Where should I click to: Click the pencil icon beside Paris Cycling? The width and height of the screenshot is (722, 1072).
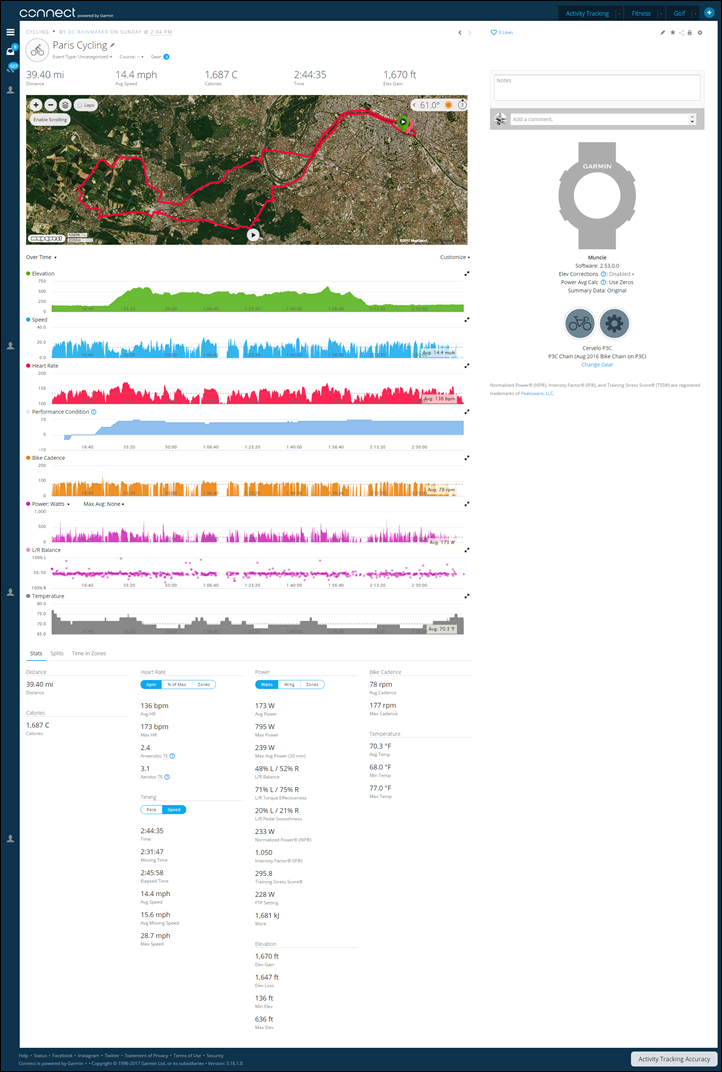click(112, 45)
